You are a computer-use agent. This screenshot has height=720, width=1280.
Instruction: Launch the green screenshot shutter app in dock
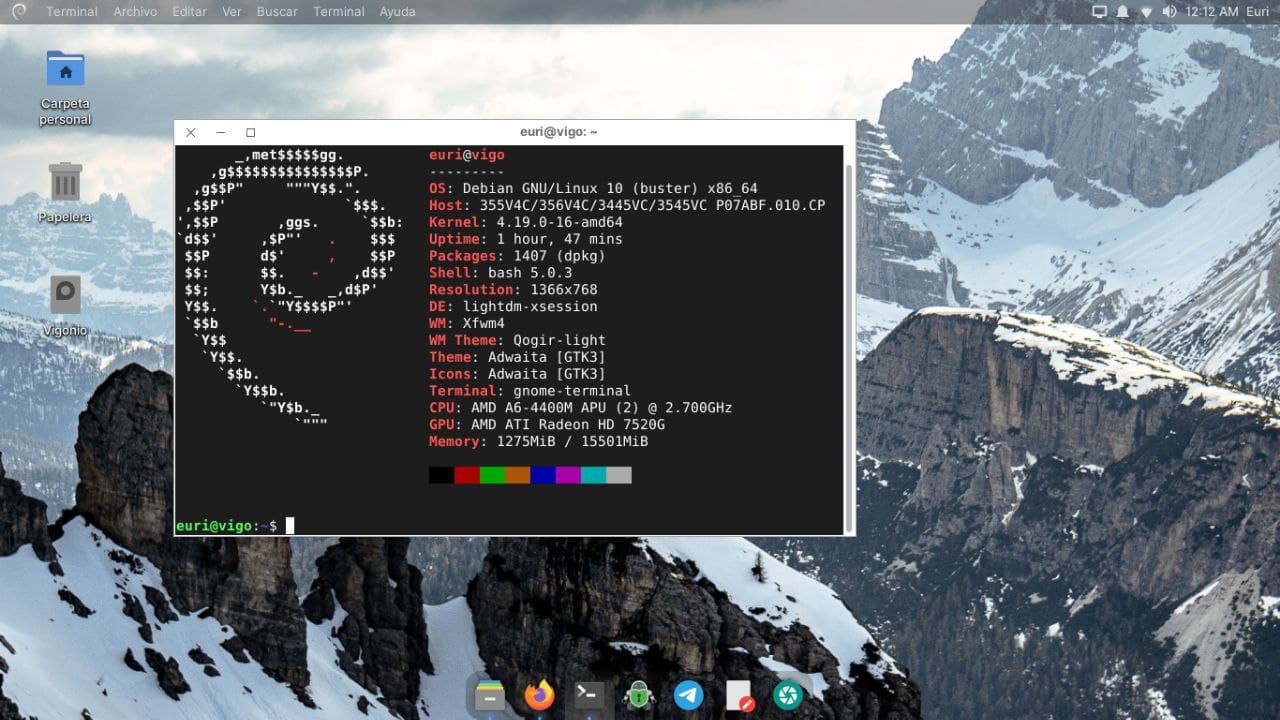click(x=788, y=695)
